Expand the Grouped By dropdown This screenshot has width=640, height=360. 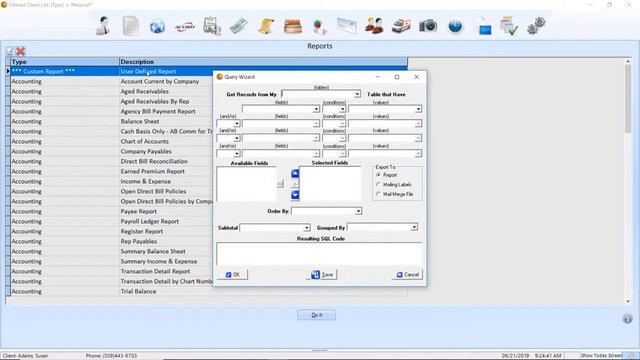pyautogui.click(x=414, y=227)
